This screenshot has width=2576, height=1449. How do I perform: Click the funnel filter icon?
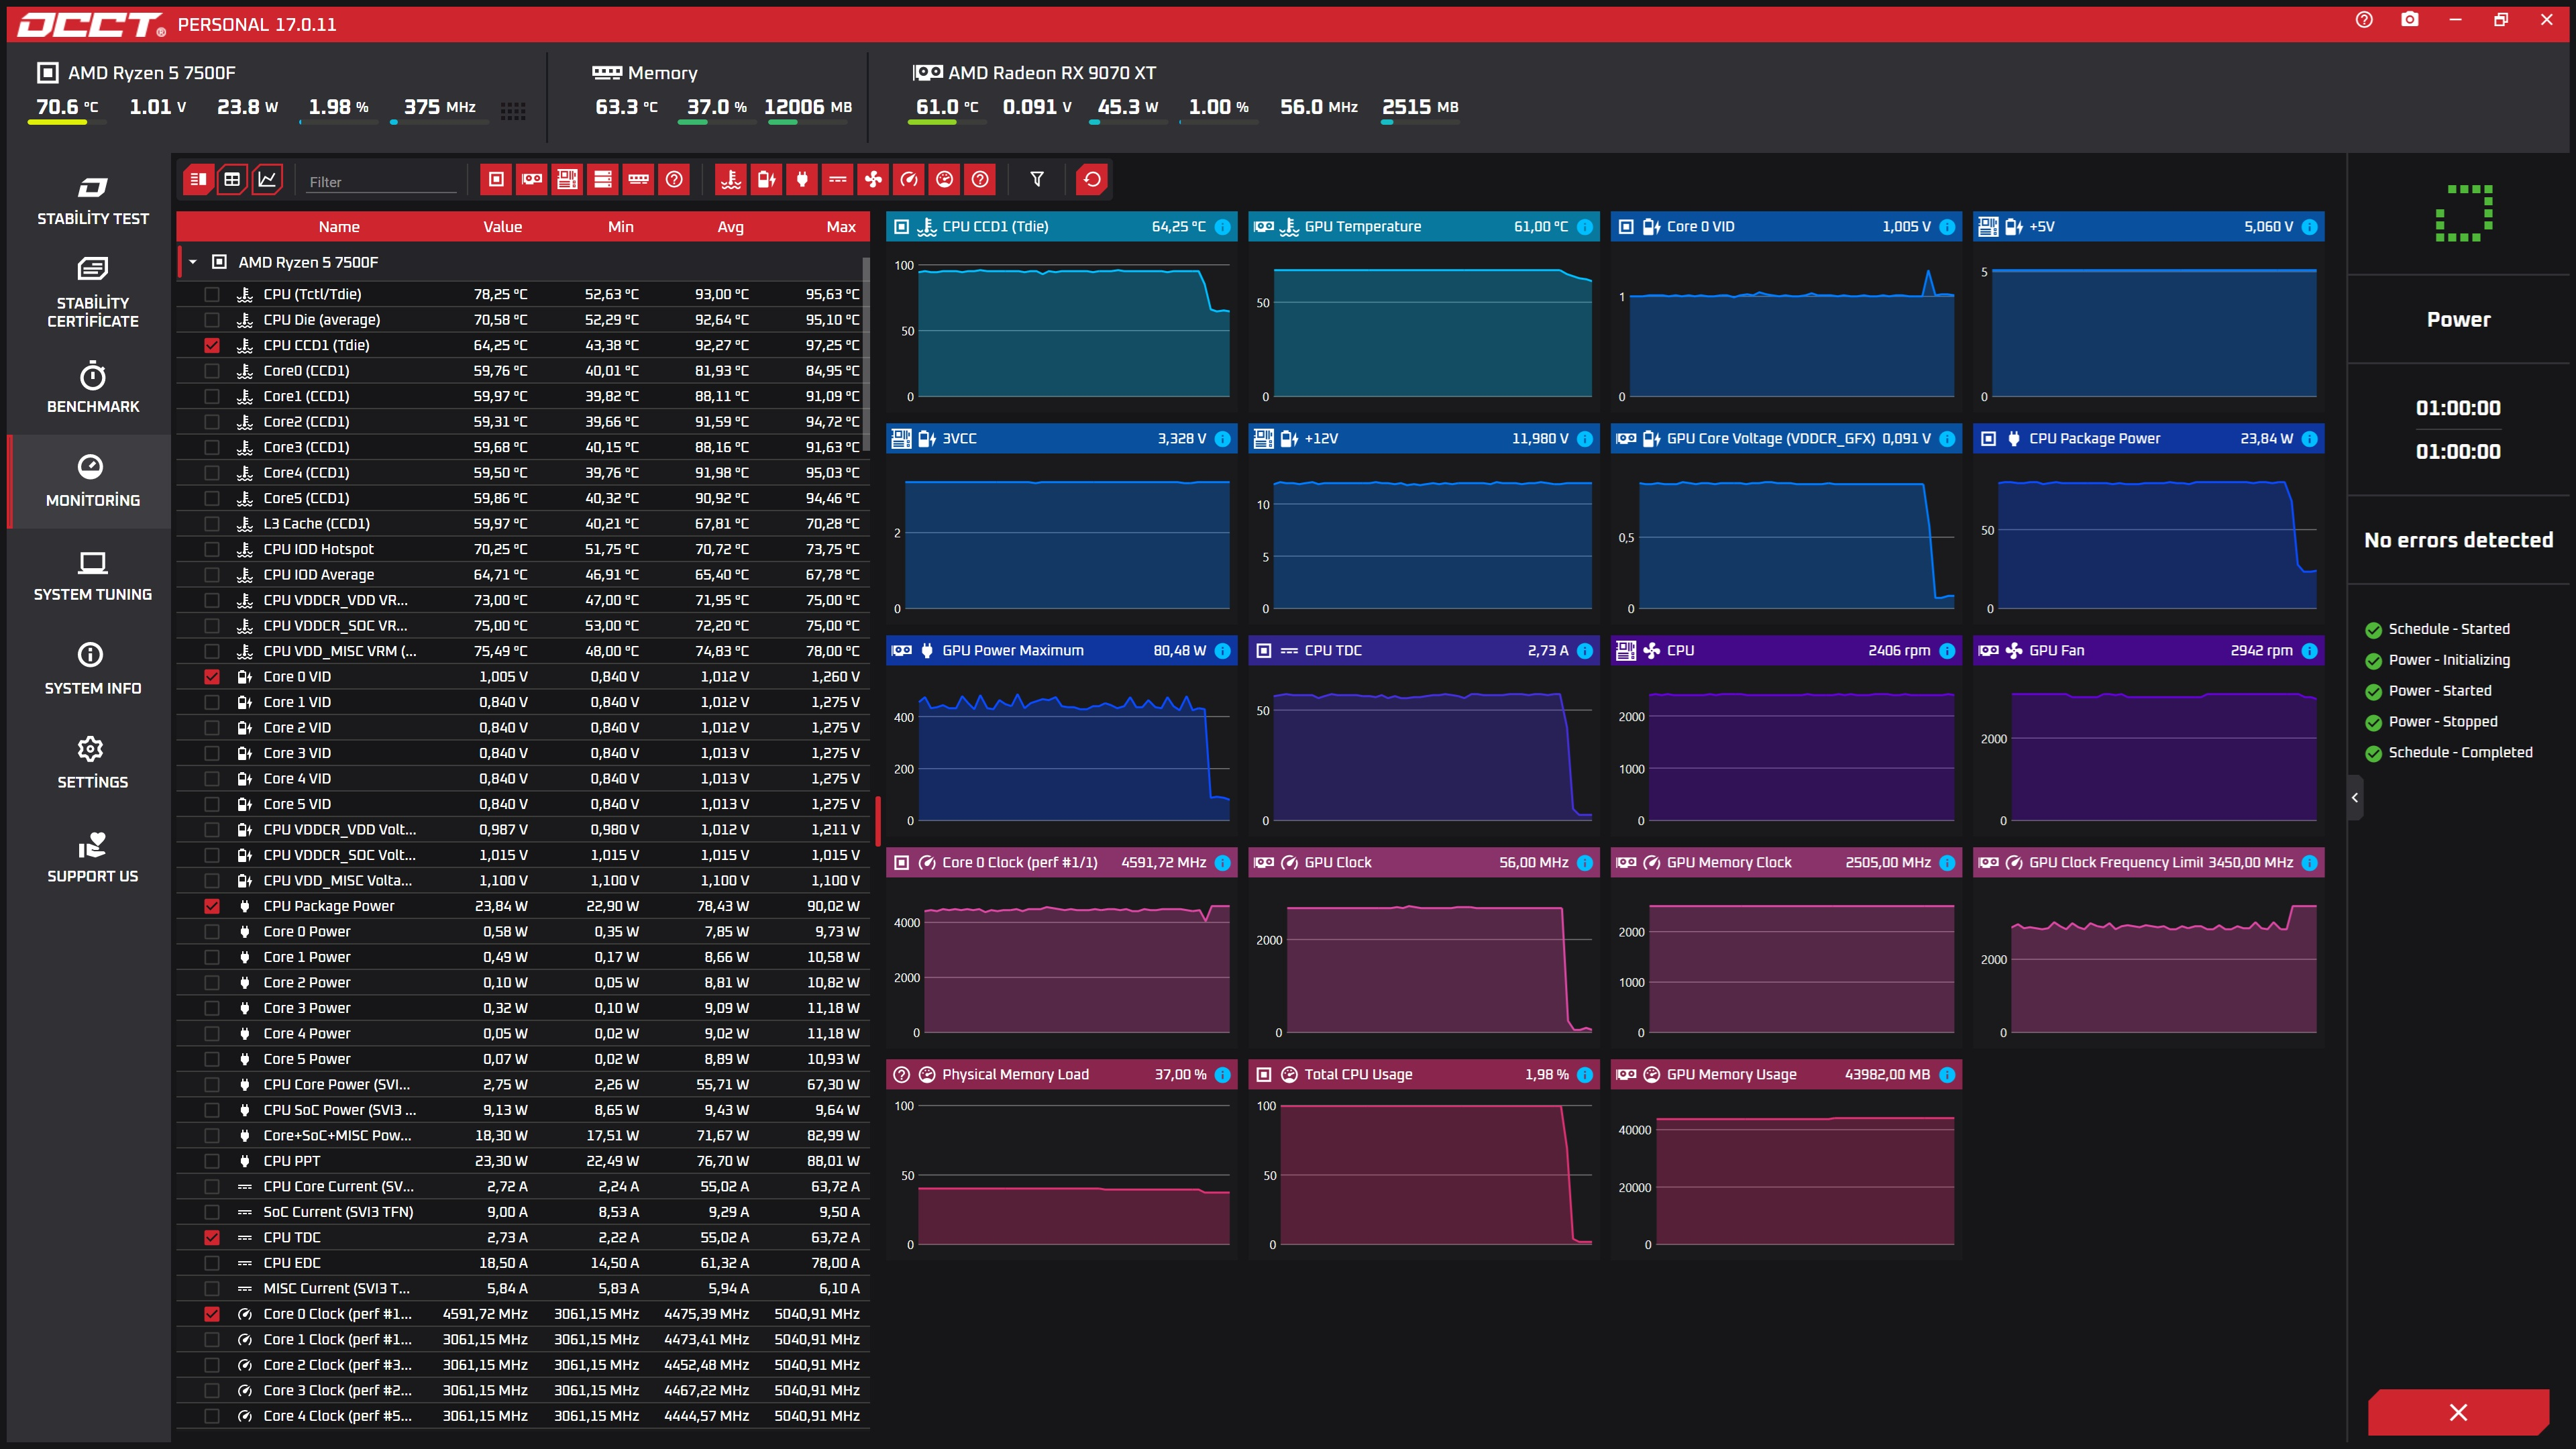[1037, 180]
